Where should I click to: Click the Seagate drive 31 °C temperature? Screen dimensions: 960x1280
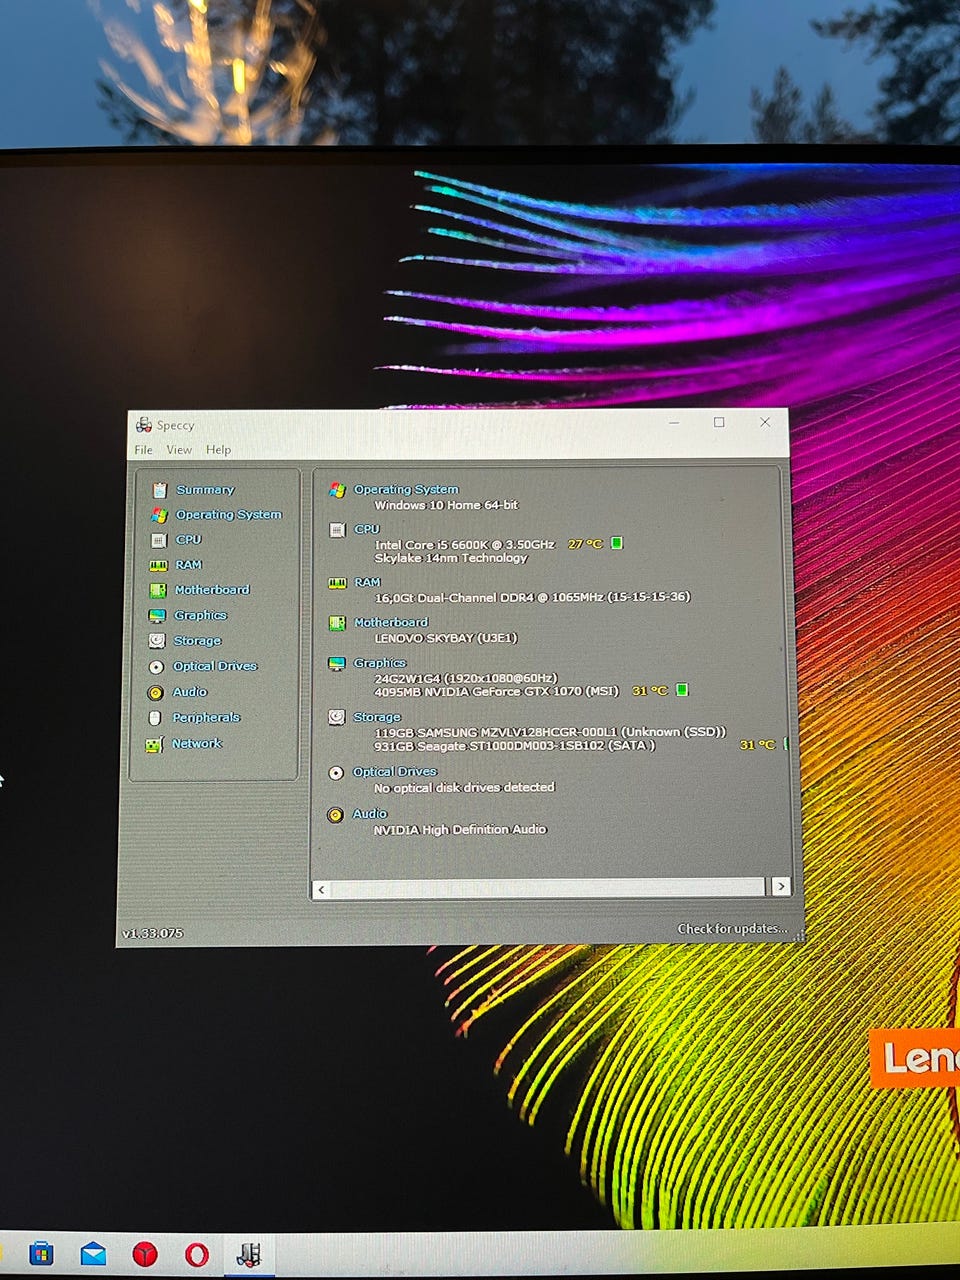point(757,745)
